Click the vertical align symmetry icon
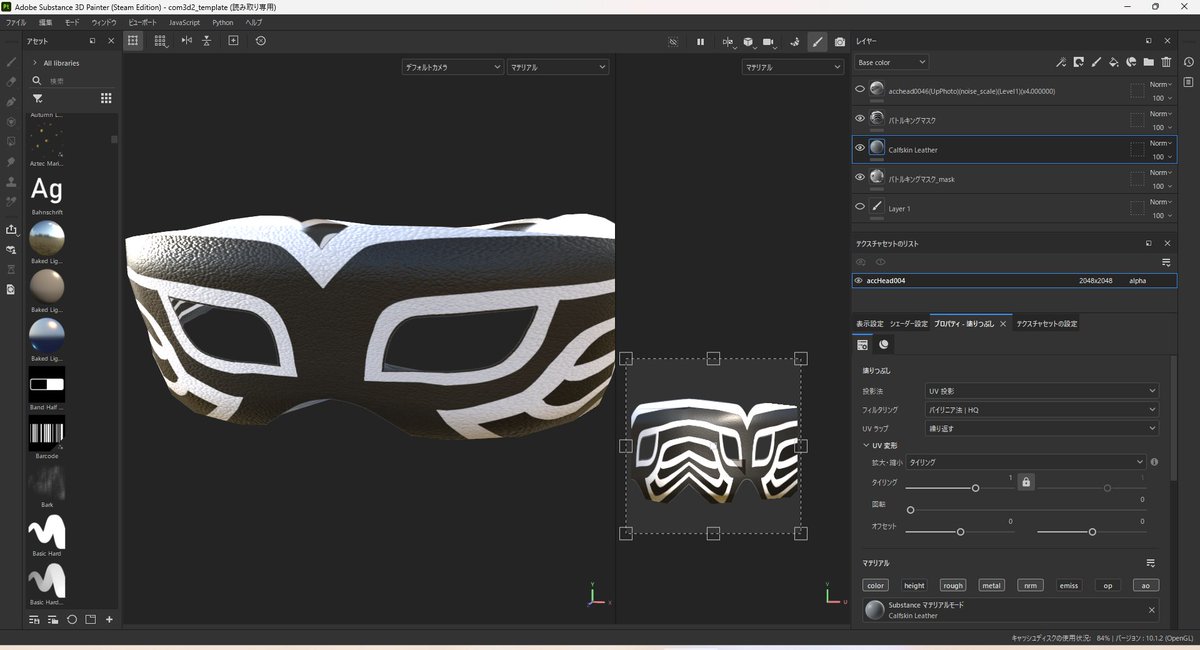Image resolution: width=1200 pixels, height=650 pixels. [207, 41]
